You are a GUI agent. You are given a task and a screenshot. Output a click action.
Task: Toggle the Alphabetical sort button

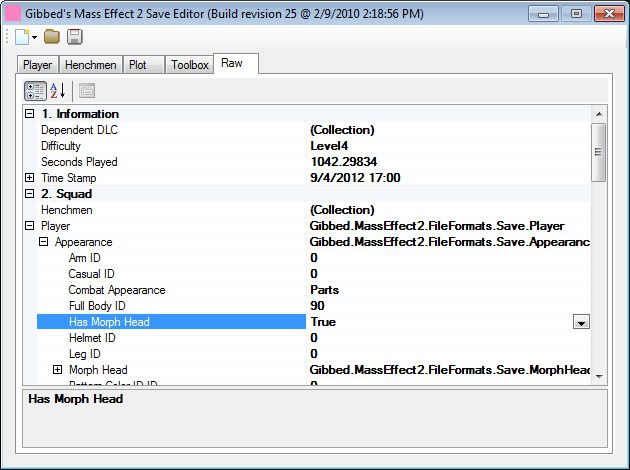pyautogui.click(x=58, y=91)
